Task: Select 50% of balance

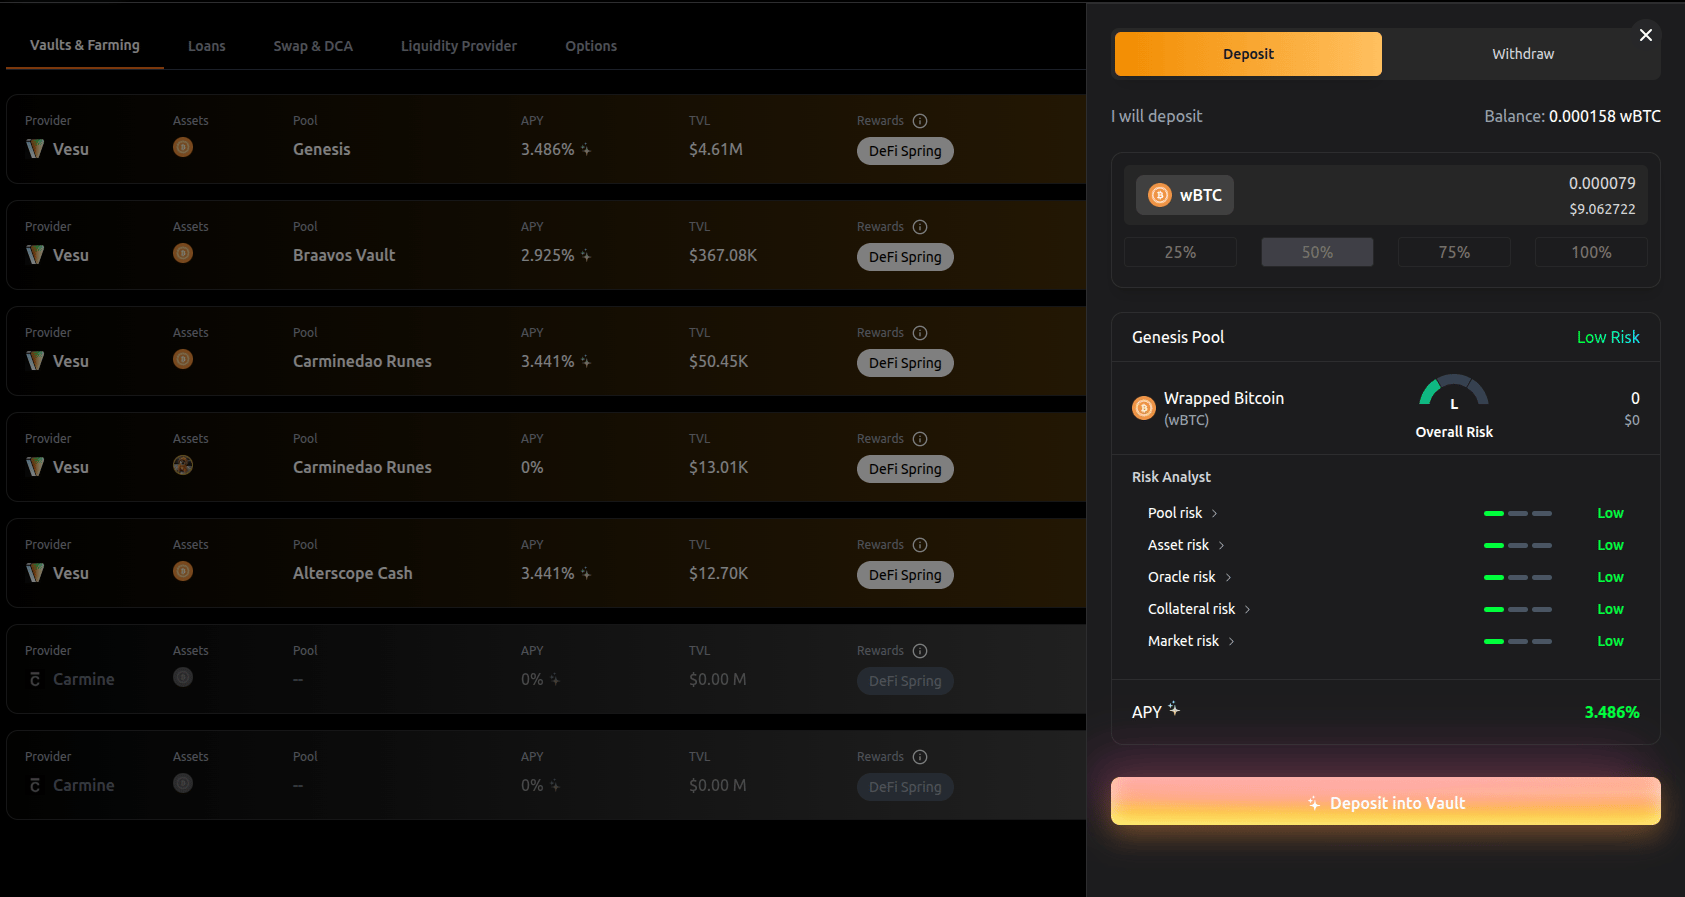Action: coord(1317,252)
